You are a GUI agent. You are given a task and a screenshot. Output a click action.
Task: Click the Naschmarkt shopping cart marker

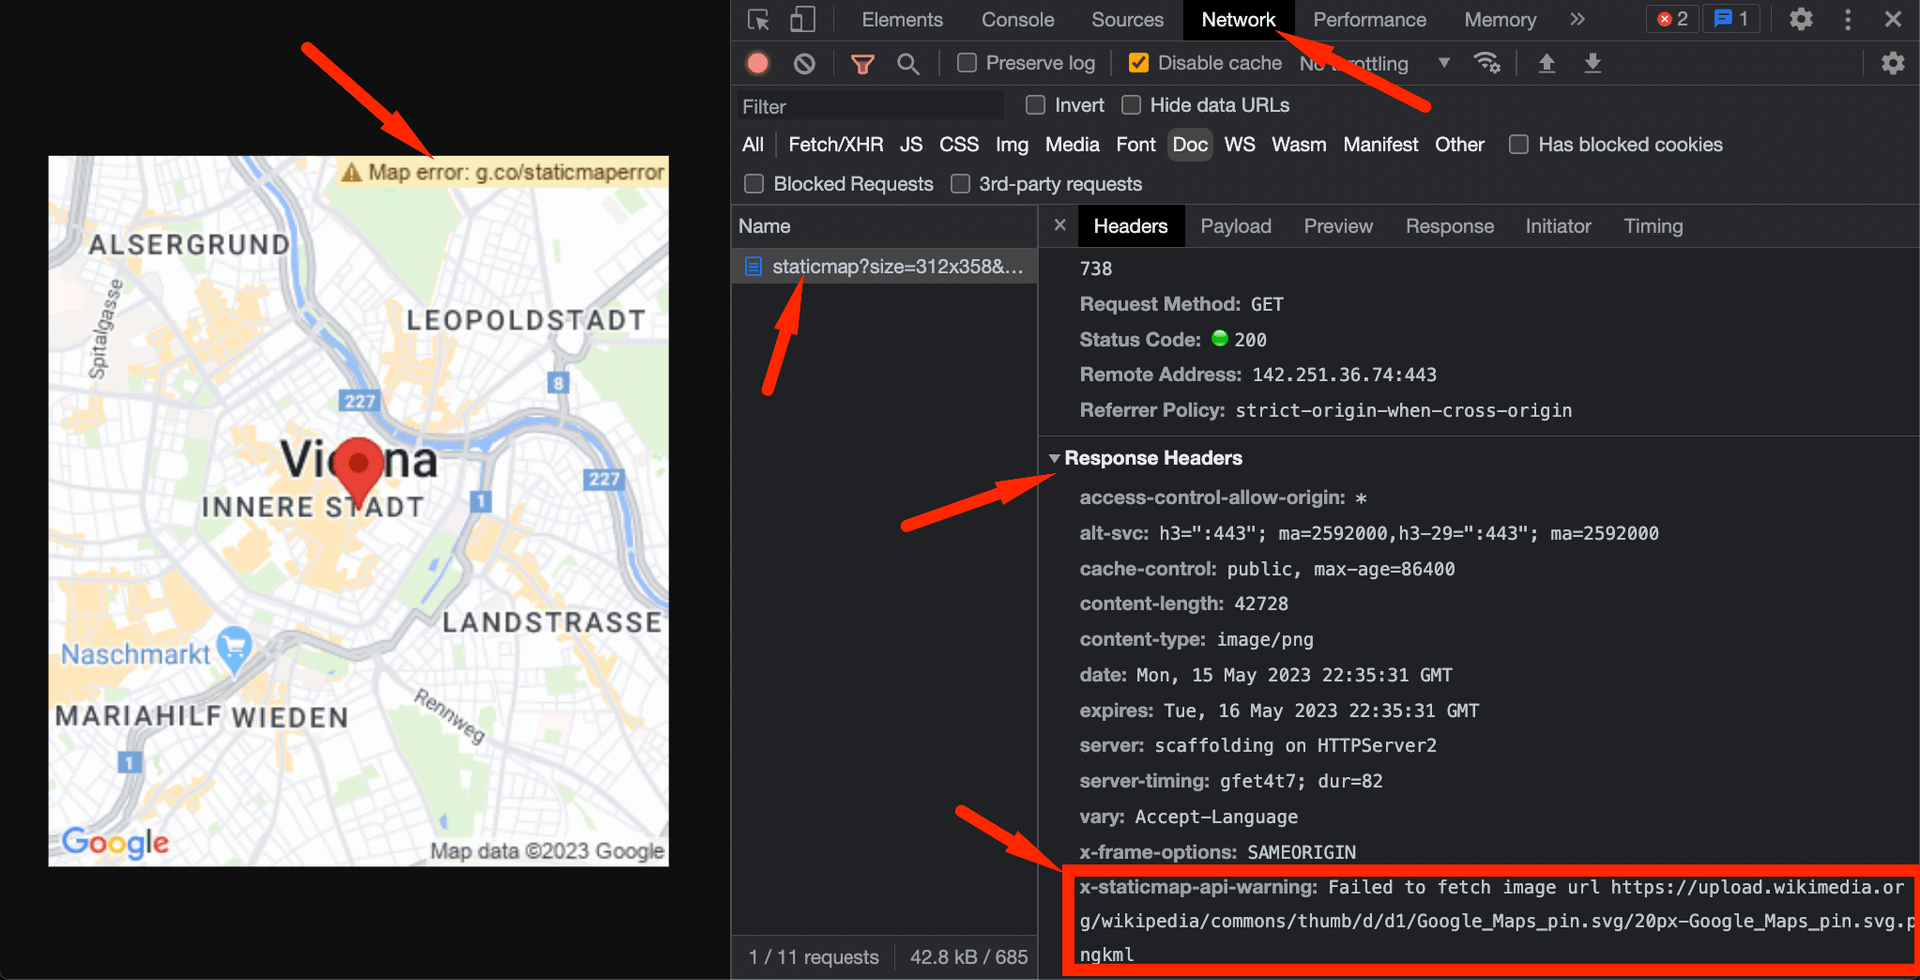pos(234,649)
